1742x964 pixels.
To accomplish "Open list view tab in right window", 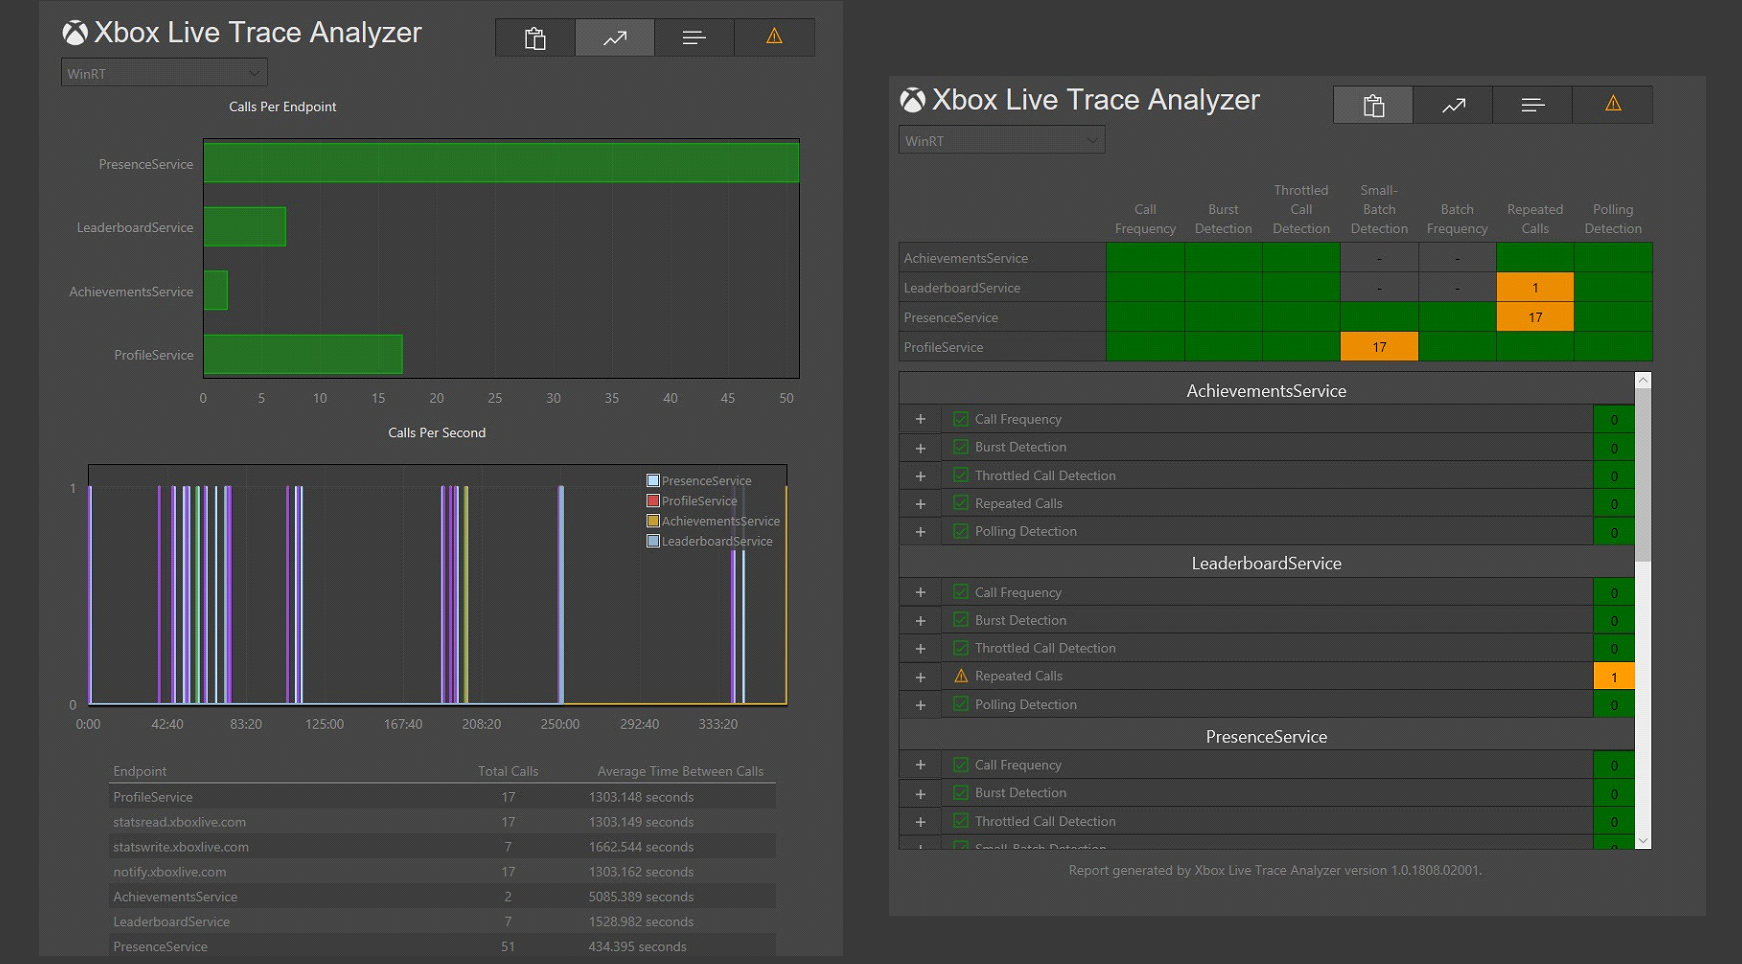I will 1532,105.
